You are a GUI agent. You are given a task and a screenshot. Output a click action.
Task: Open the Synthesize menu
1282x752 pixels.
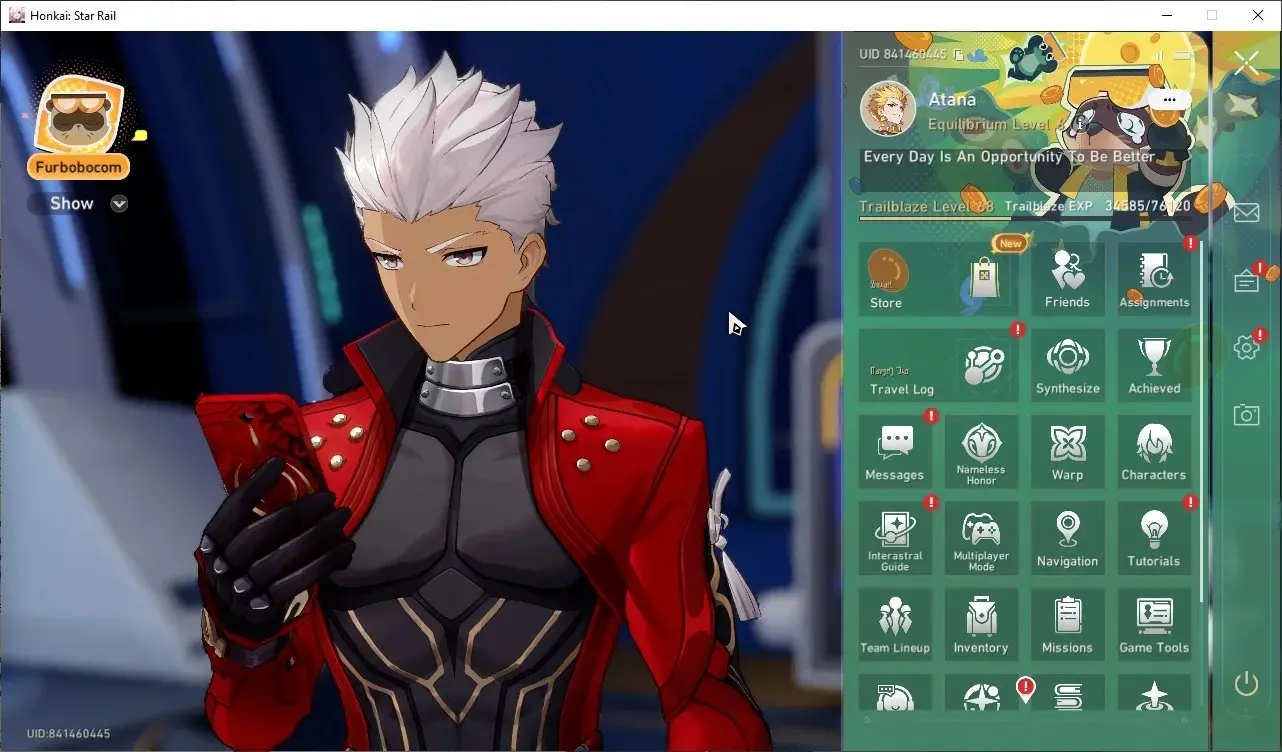click(x=1067, y=366)
